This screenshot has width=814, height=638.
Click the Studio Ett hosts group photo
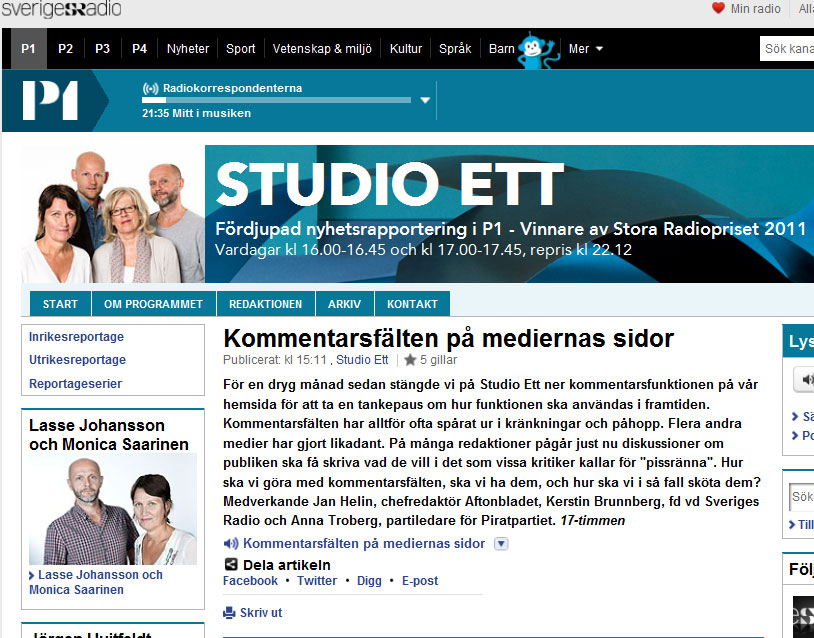coord(113,214)
